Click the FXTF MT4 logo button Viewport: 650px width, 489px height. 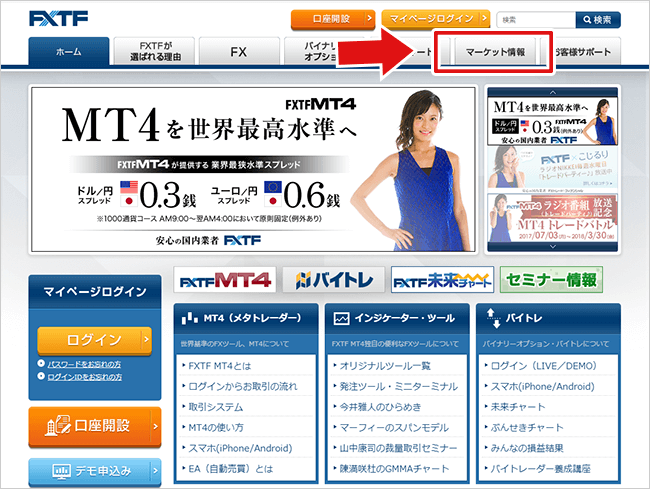click(225, 280)
